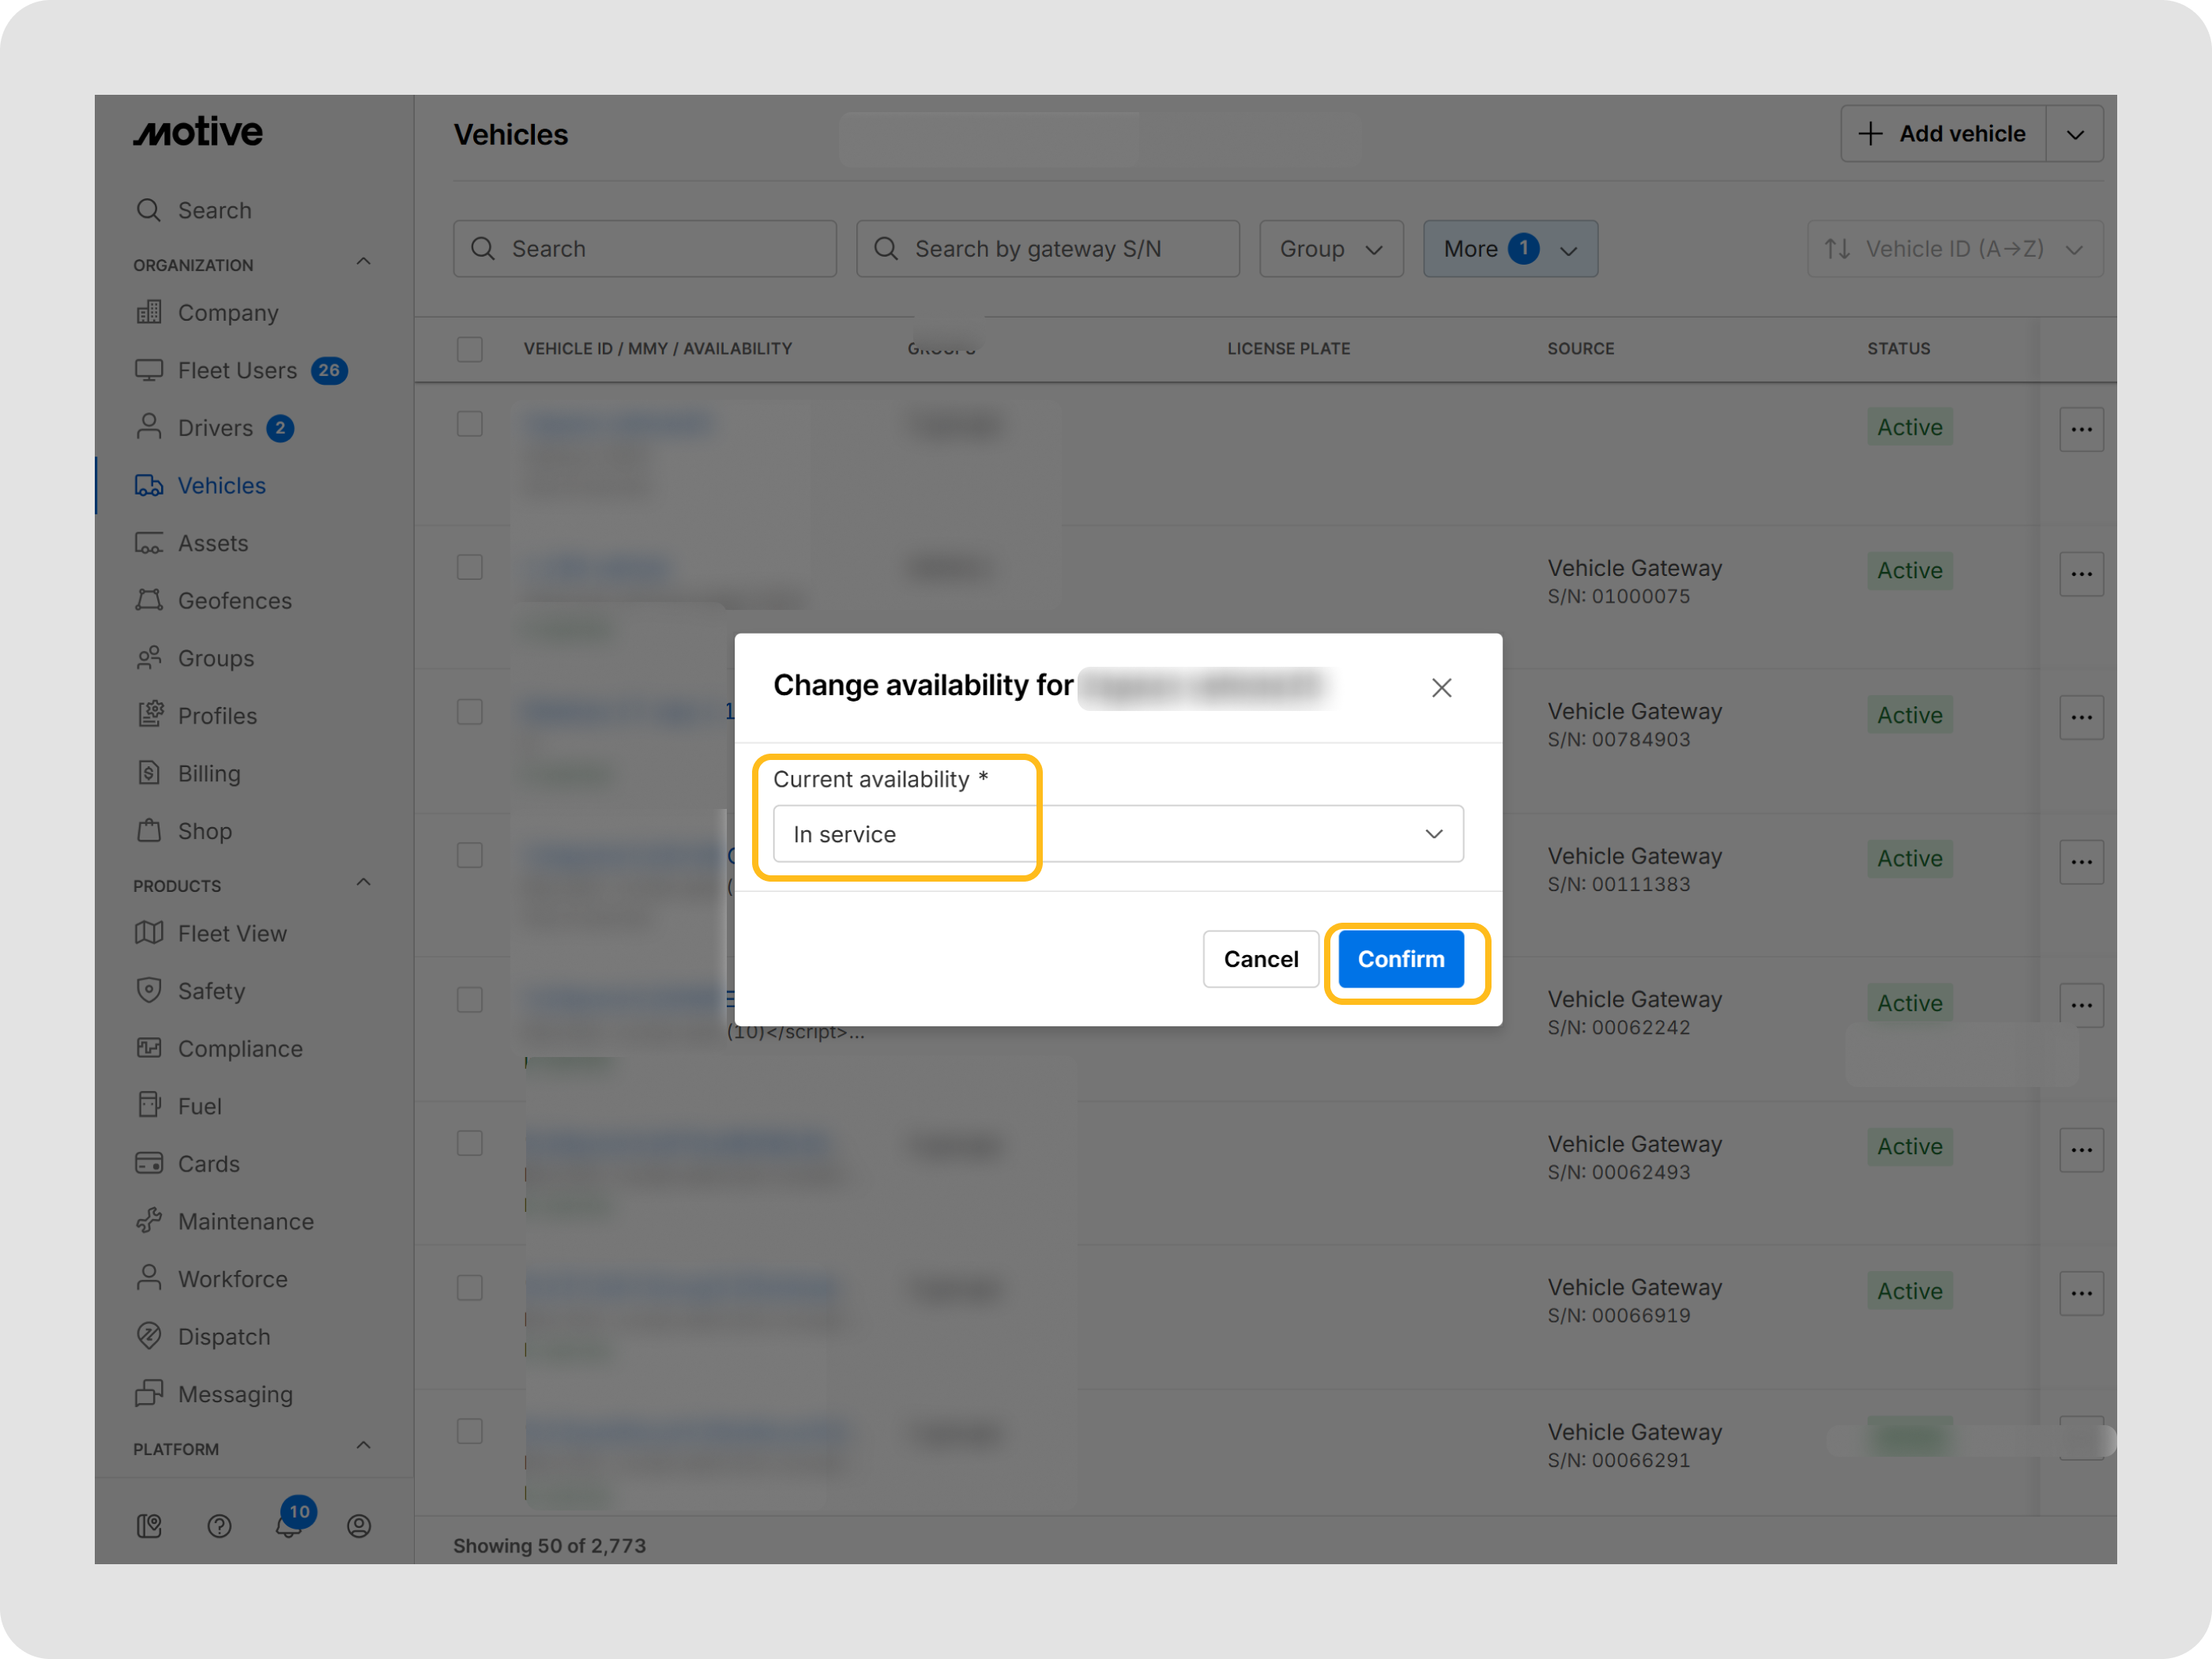Click the License Plate column header
This screenshot has height=1659, width=2212.
[x=1289, y=349]
